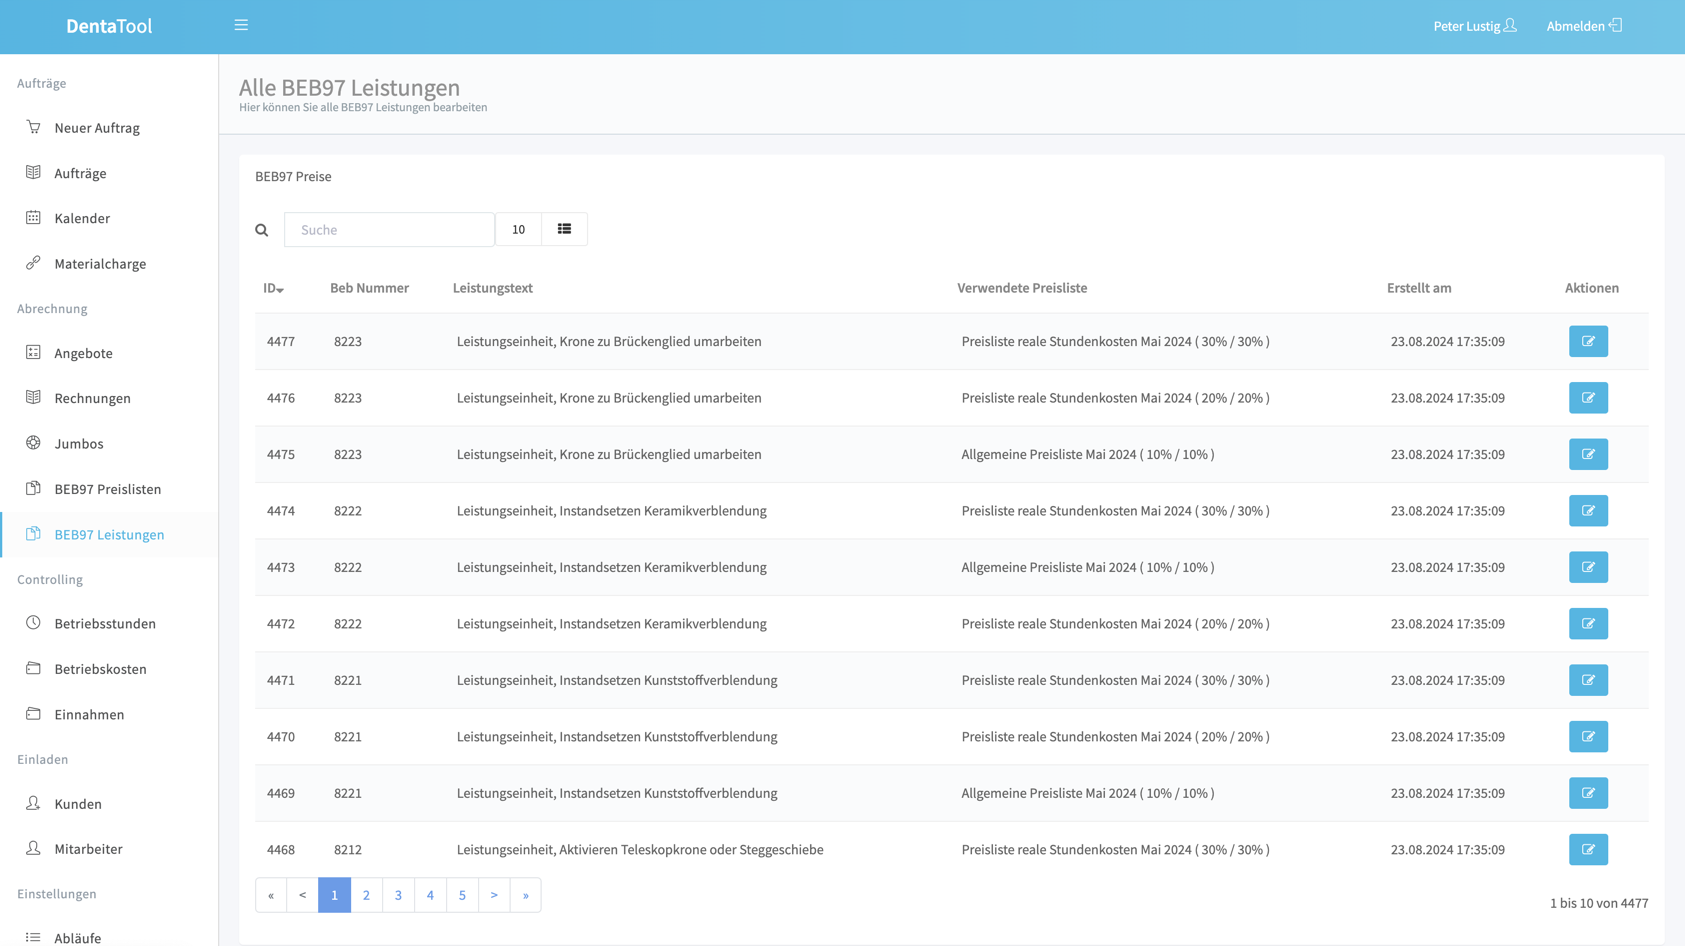The image size is (1685, 946).
Task: Click the Peter Lustig user profile icon
Action: point(1510,25)
